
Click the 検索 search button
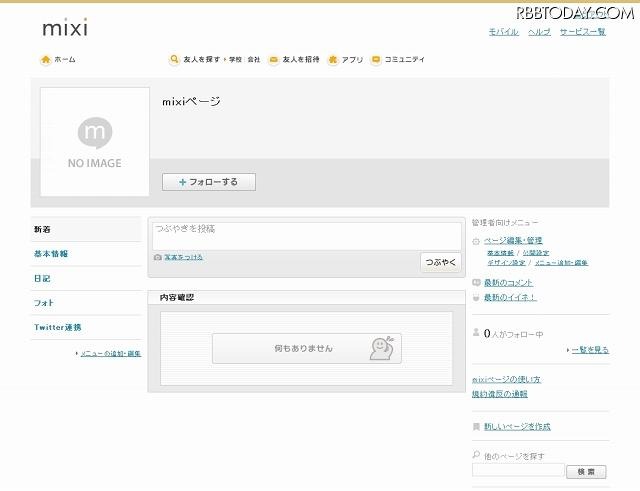coord(586,472)
